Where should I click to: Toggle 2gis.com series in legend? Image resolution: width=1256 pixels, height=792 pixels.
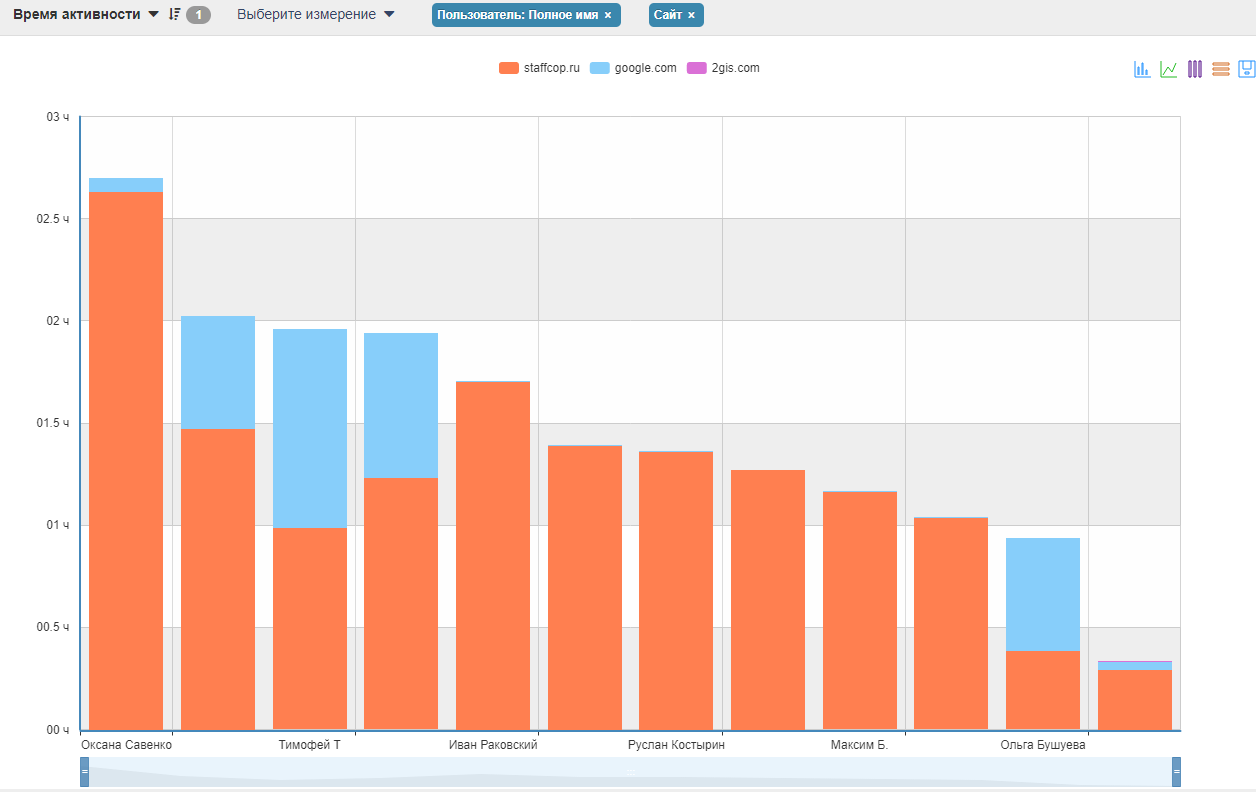[722, 68]
